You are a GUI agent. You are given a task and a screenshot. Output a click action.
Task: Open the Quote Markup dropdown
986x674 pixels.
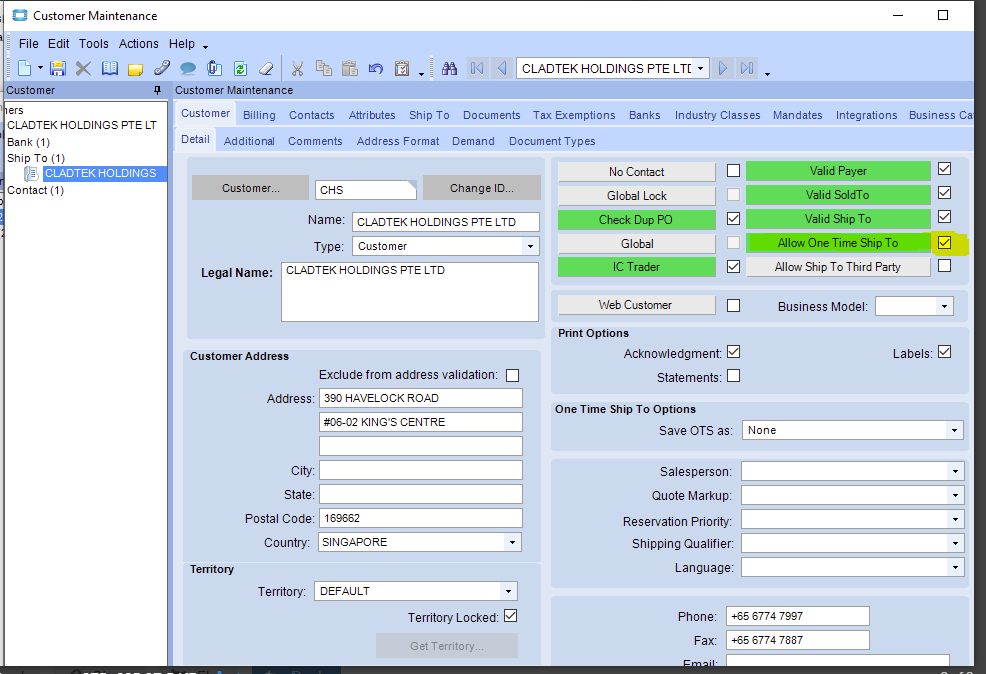[x=955, y=496]
